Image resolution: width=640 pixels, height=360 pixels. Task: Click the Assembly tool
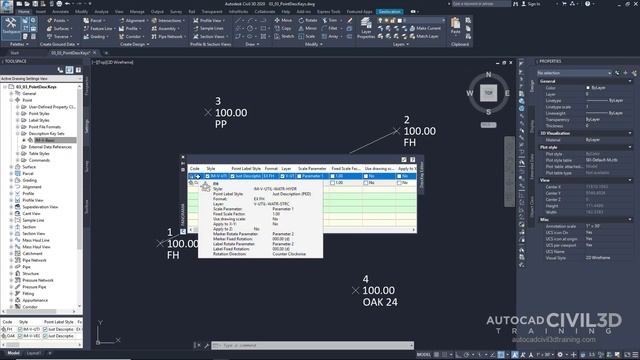click(164, 28)
